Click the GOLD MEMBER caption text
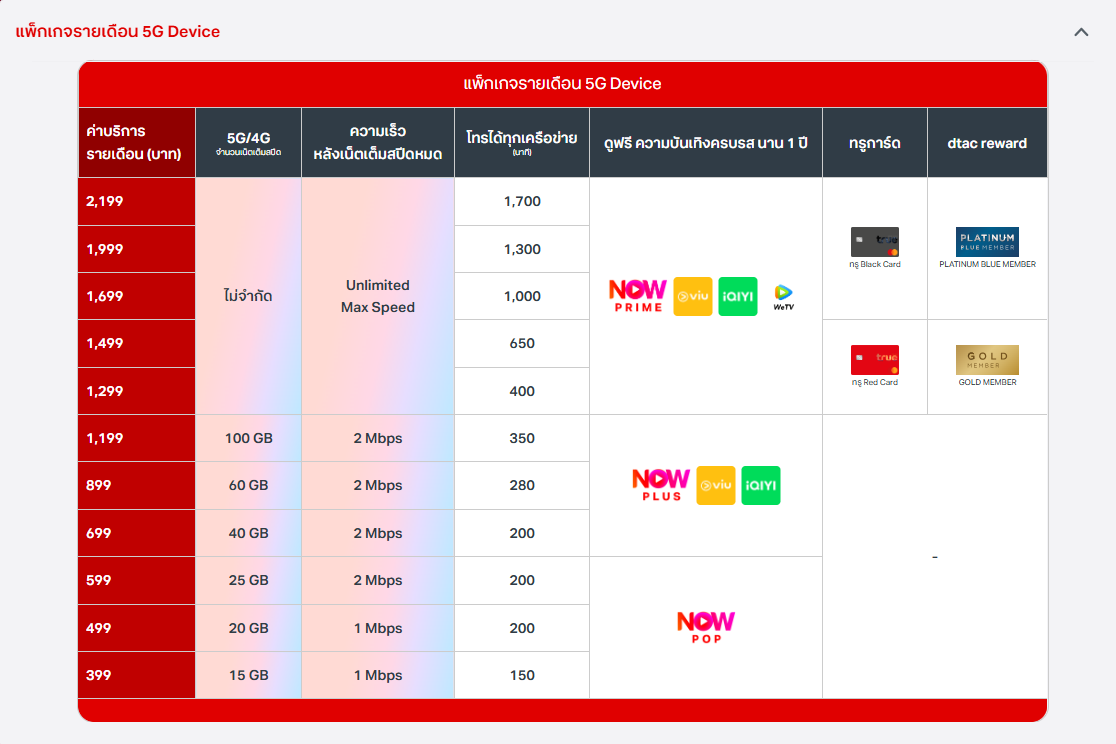Viewport: 1116px width, 744px height. [987, 382]
